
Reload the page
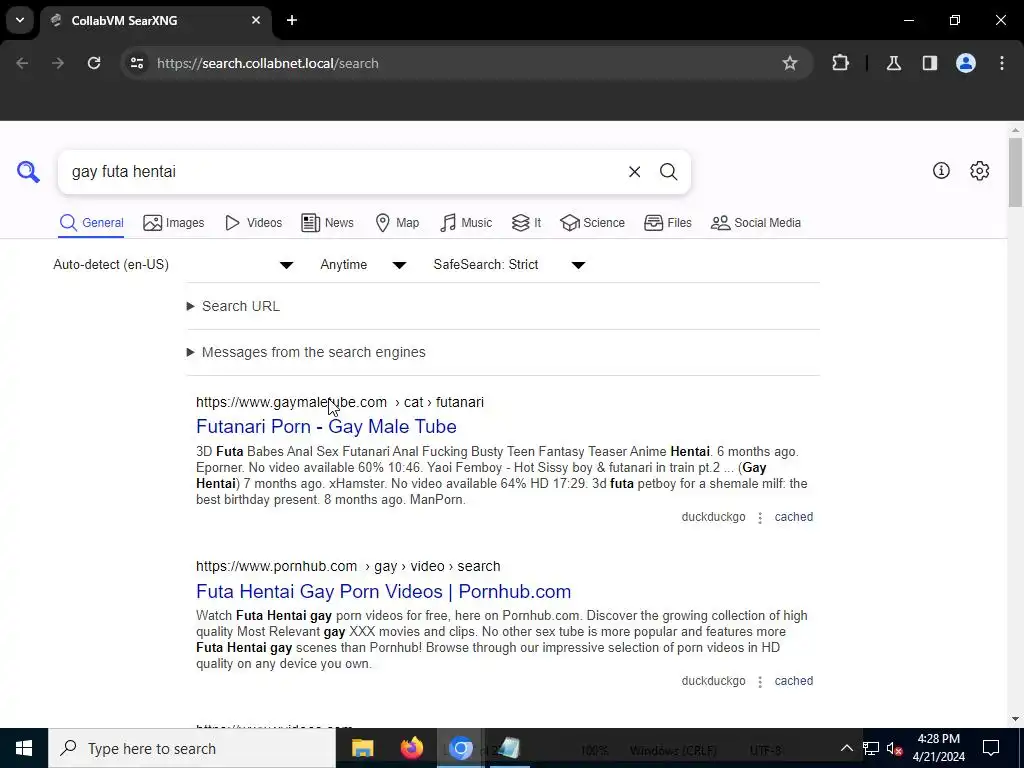[94, 63]
